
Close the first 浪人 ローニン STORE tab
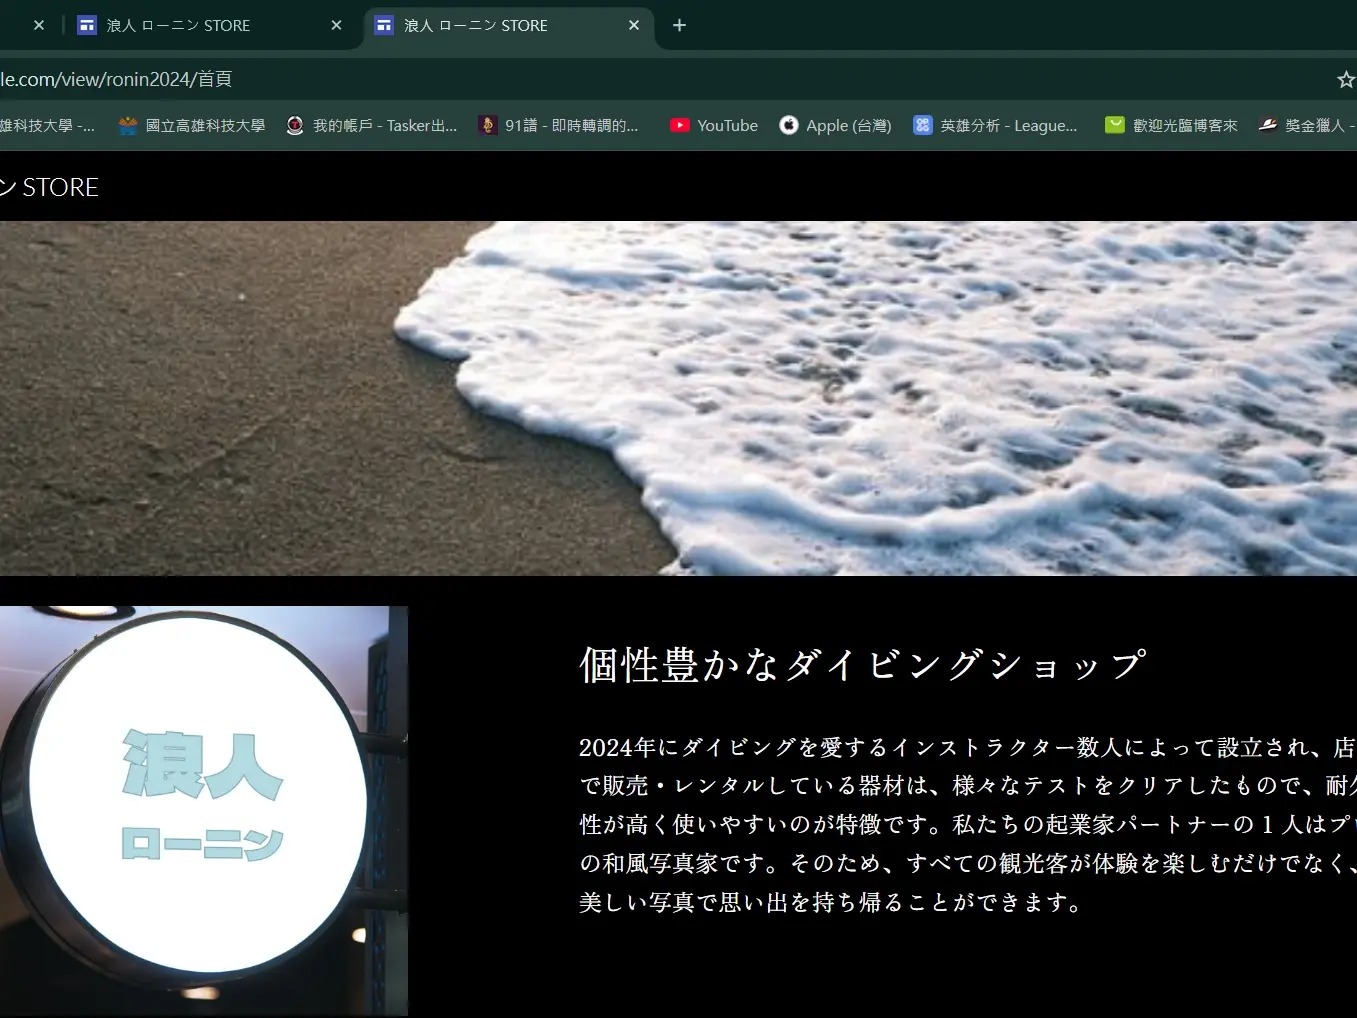pyautogui.click(x=335, y=25)
